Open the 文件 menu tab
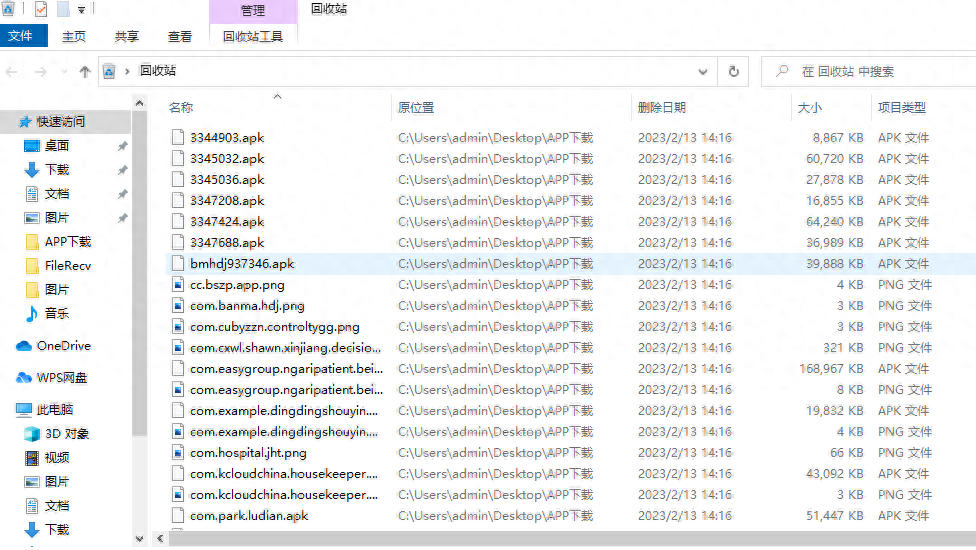The width and height of the screenshot is (976, 550). [x=23, y=36]
